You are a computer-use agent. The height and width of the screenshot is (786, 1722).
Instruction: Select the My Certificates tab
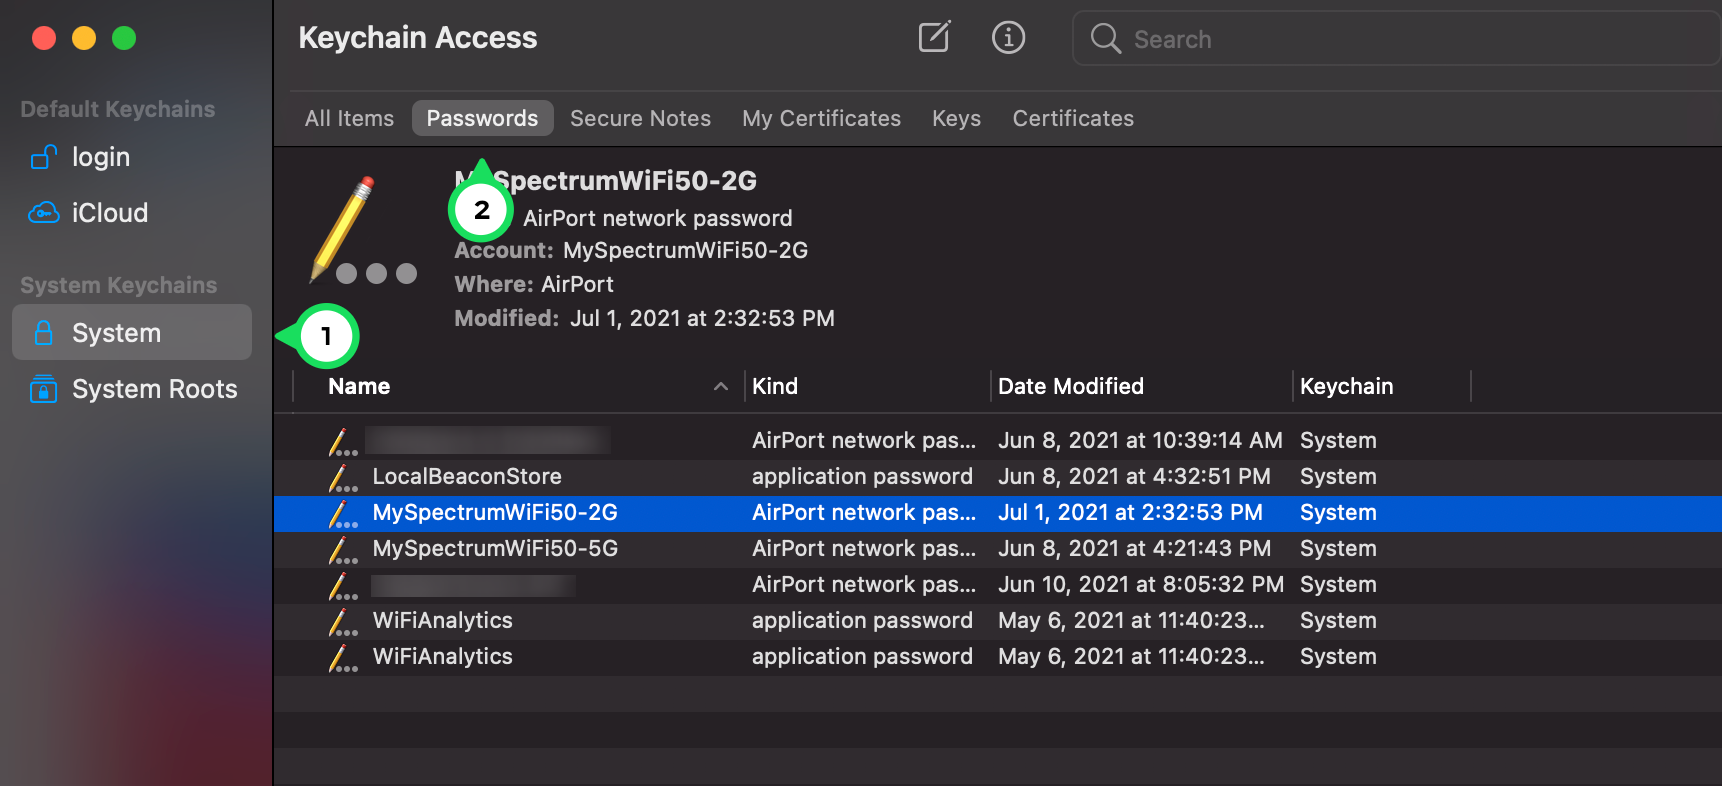(821, 119)
